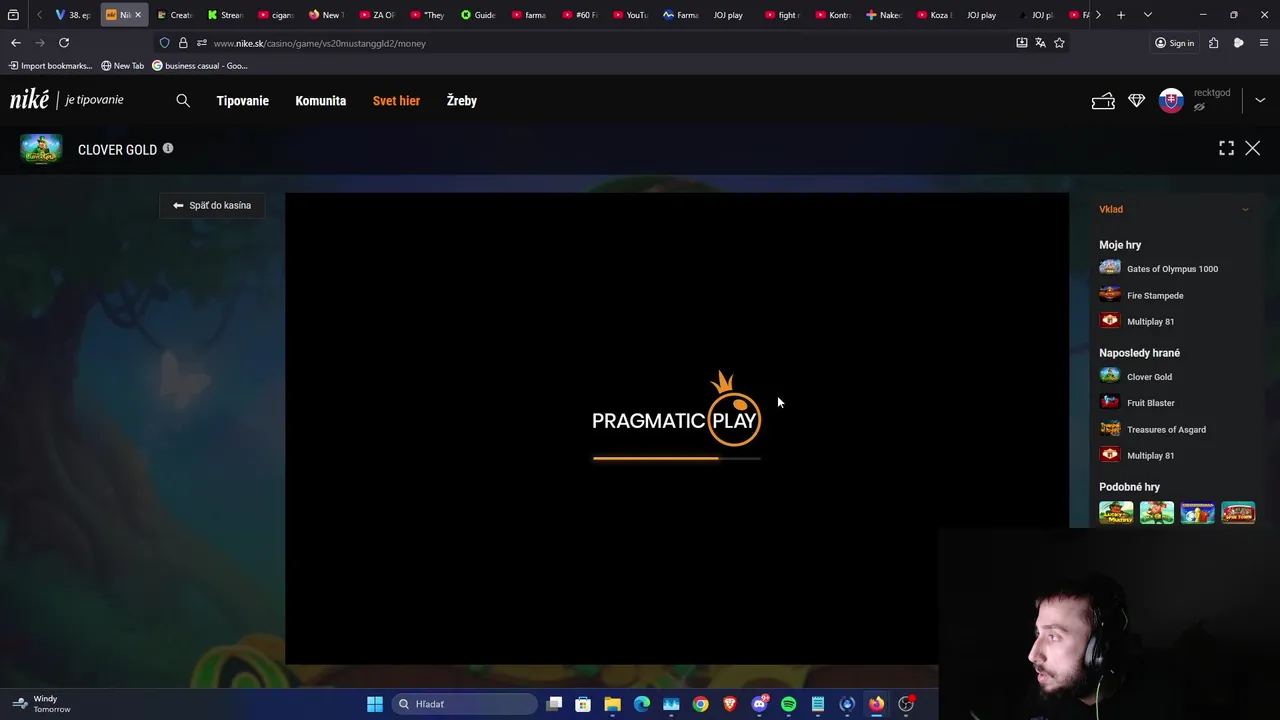Image resolution: width=1280 pixels, height=720 pixels.
Task: Close the active Niké tab
Action: pos(138,15)
